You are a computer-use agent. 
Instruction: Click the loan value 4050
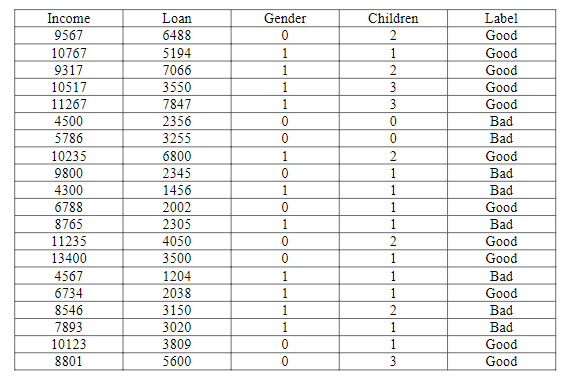[177, 241]
